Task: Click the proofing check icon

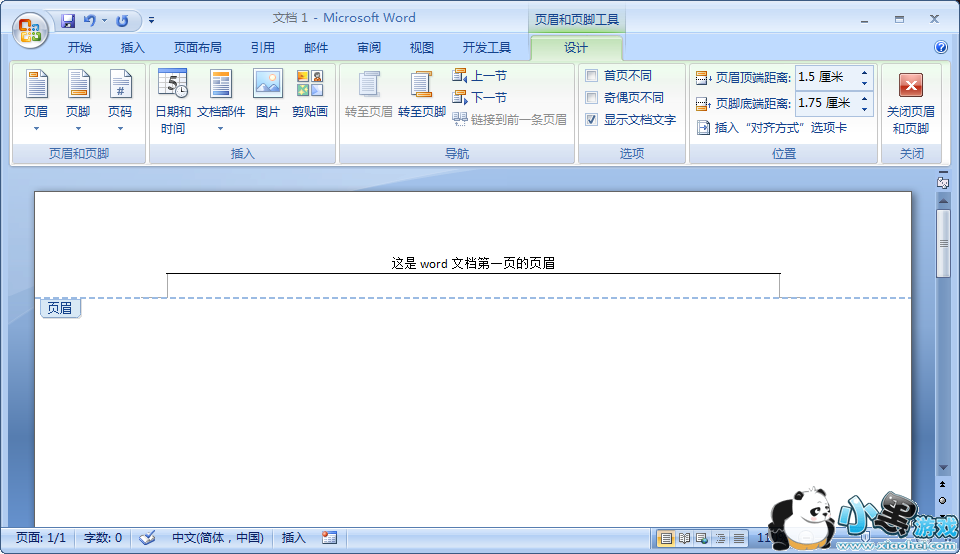Action: pos(147,538)
